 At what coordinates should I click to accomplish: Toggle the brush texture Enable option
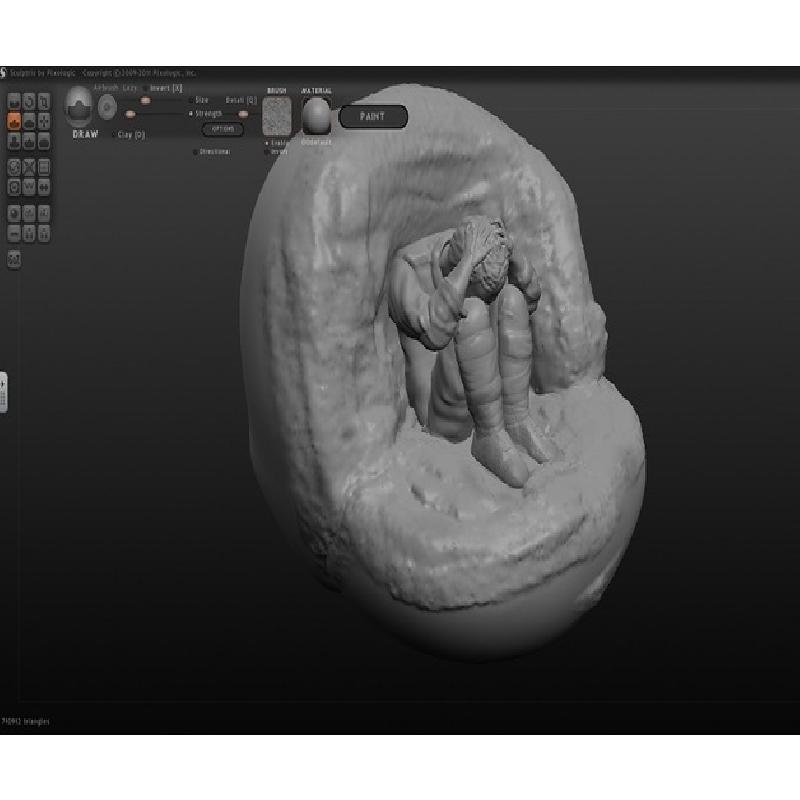[267, 143]
